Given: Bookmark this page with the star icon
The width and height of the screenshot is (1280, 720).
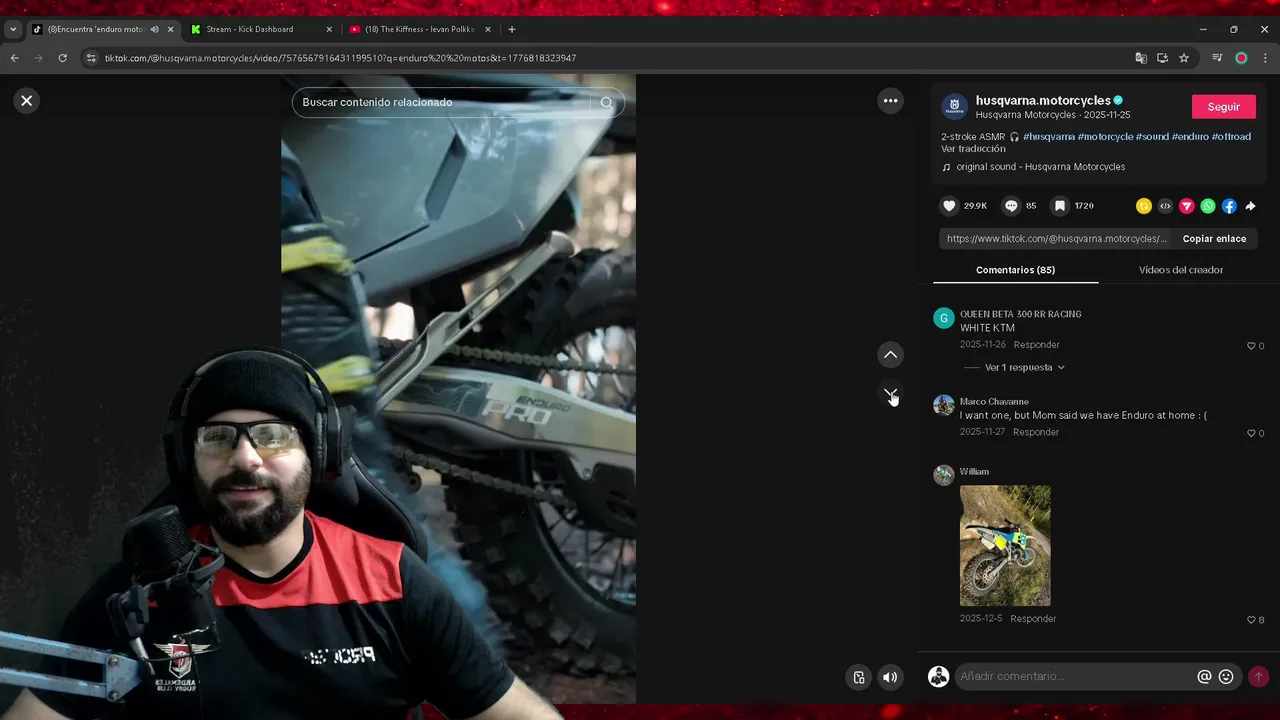Looking at the screenshot, I should pyautogui.click(x=1184, y=58).
